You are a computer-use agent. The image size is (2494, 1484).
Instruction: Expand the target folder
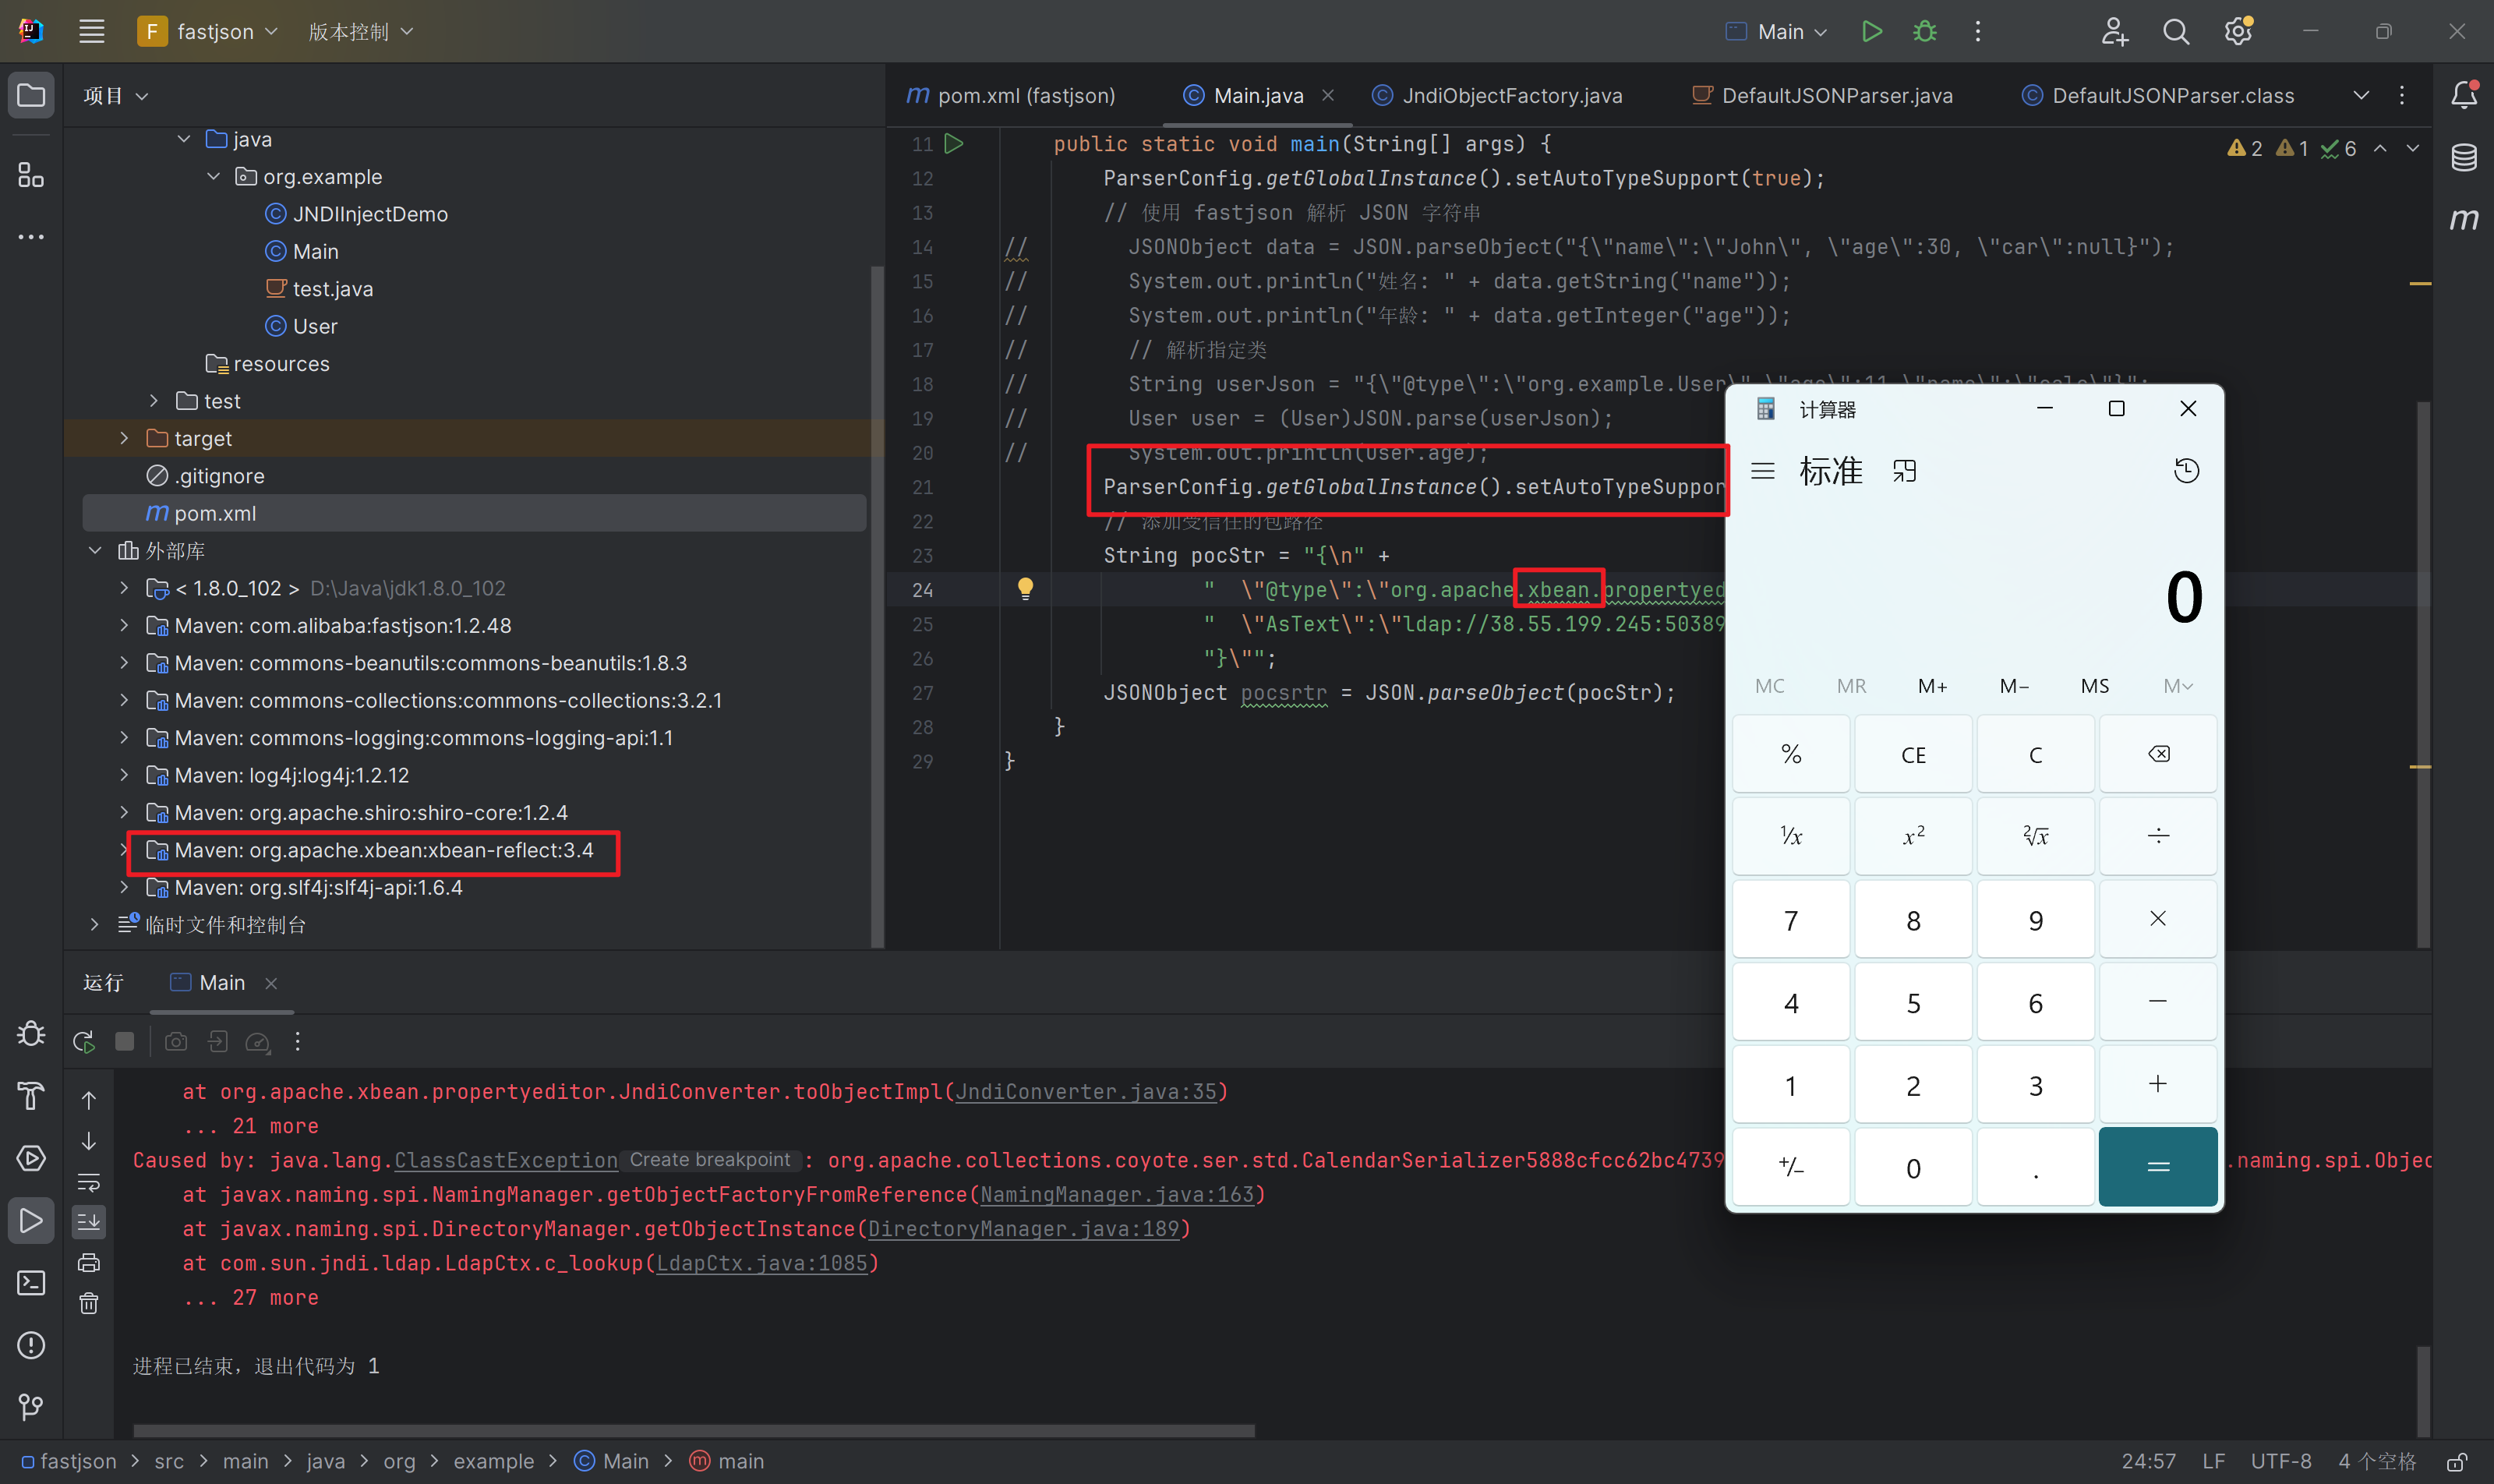coord(124,438)
